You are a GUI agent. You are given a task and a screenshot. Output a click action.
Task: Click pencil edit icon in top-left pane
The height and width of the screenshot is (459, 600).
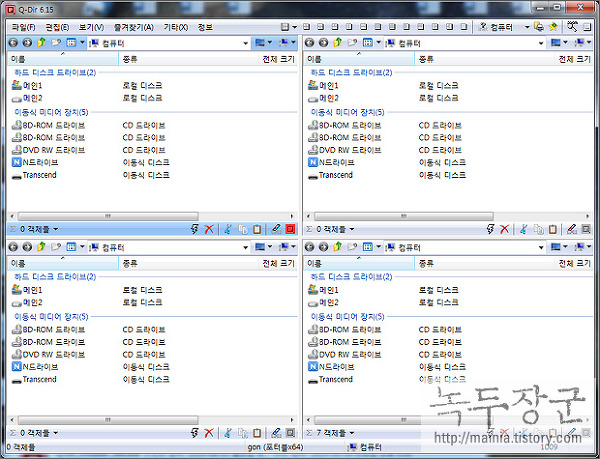pyautogui.click(x=276, y=229)
